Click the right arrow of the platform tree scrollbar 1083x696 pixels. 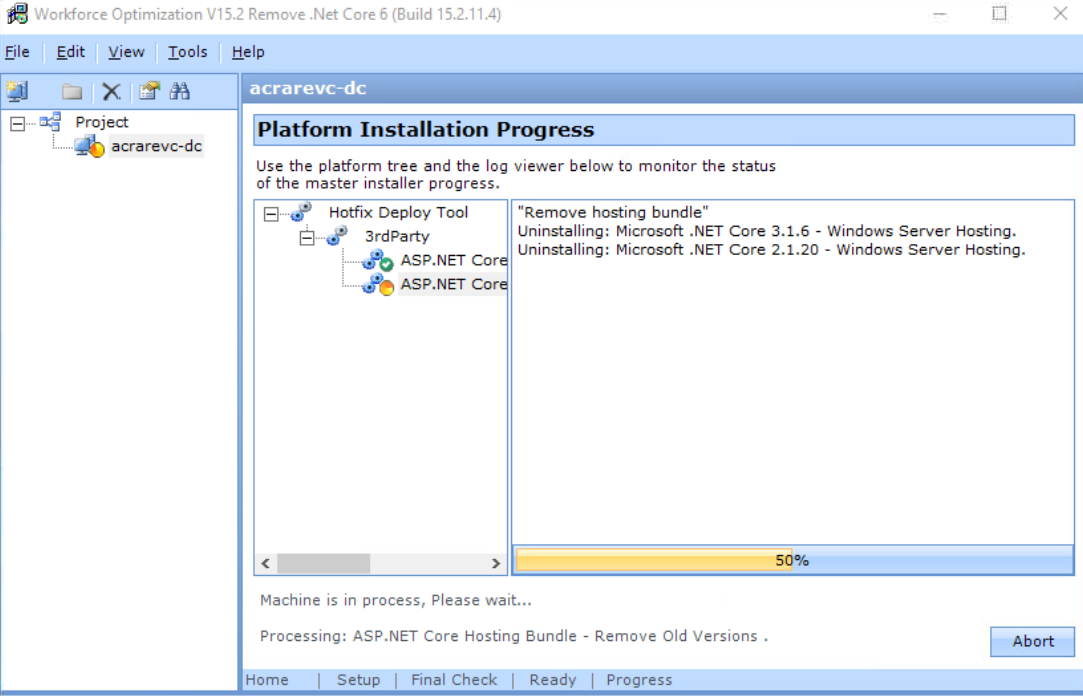point(495,564)
